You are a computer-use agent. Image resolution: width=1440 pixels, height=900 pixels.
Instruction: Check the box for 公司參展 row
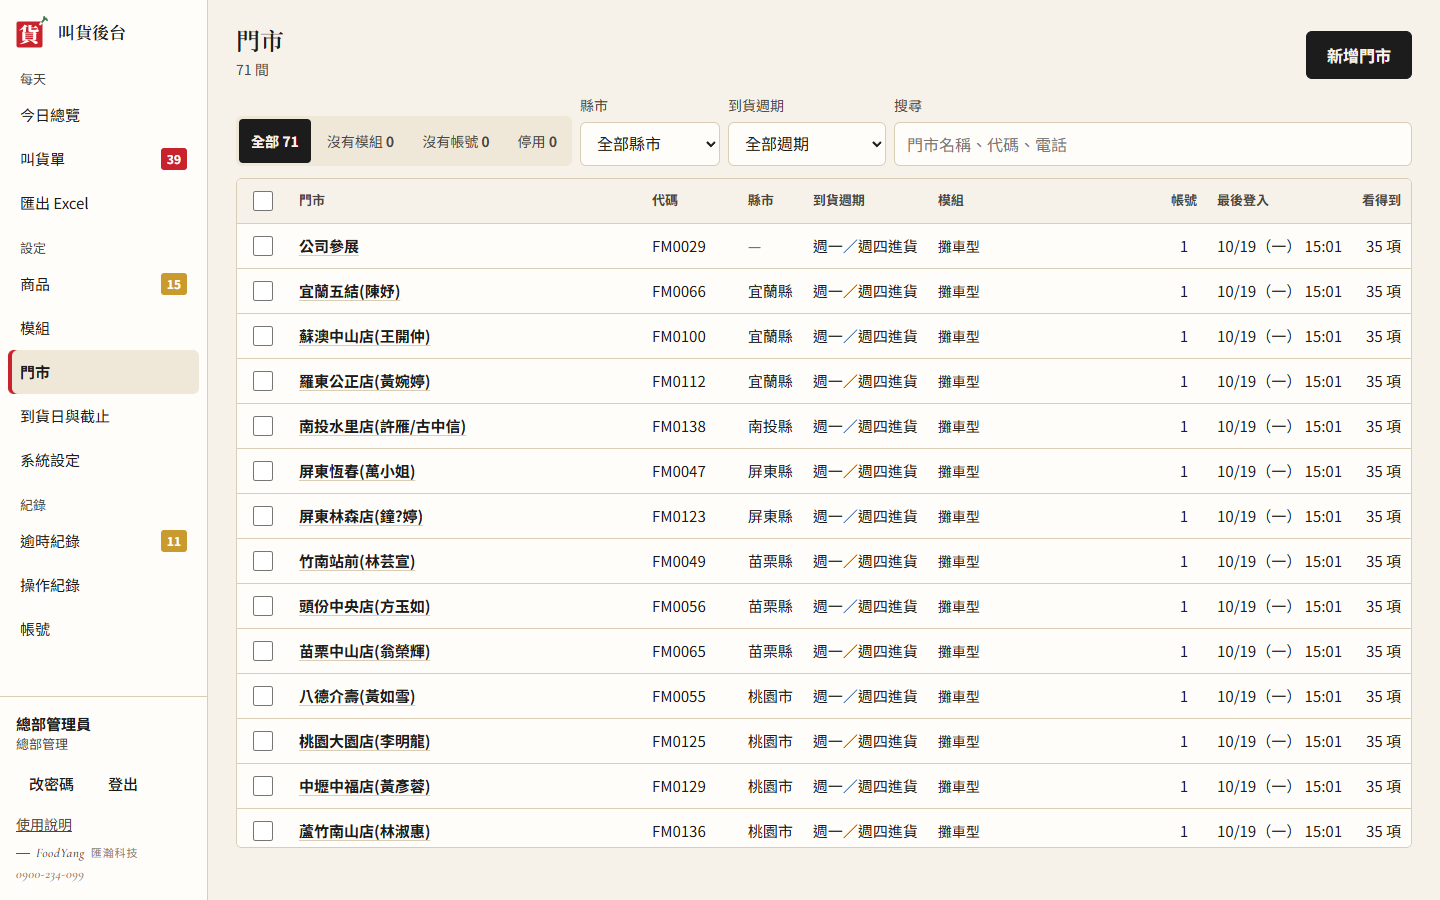263,246
